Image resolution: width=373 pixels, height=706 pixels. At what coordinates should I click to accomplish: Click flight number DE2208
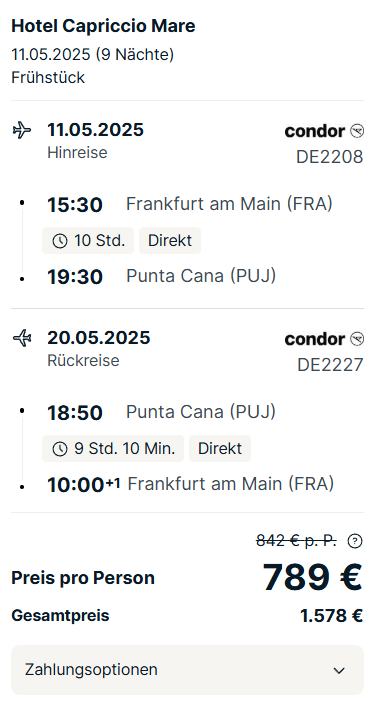coord(329,157)
